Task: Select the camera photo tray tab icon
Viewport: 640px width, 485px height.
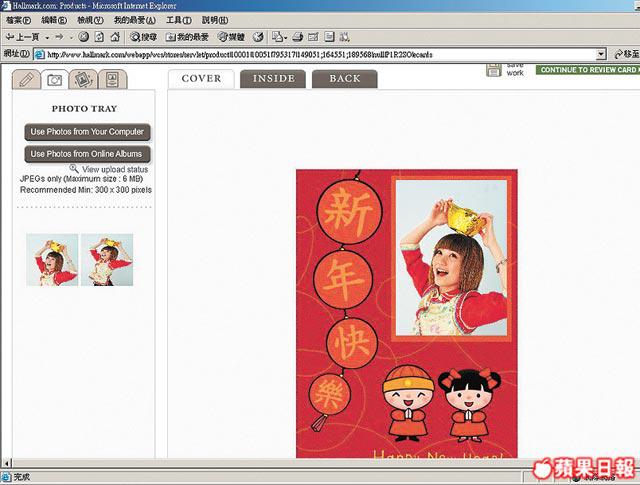Action: coord(55,80)
